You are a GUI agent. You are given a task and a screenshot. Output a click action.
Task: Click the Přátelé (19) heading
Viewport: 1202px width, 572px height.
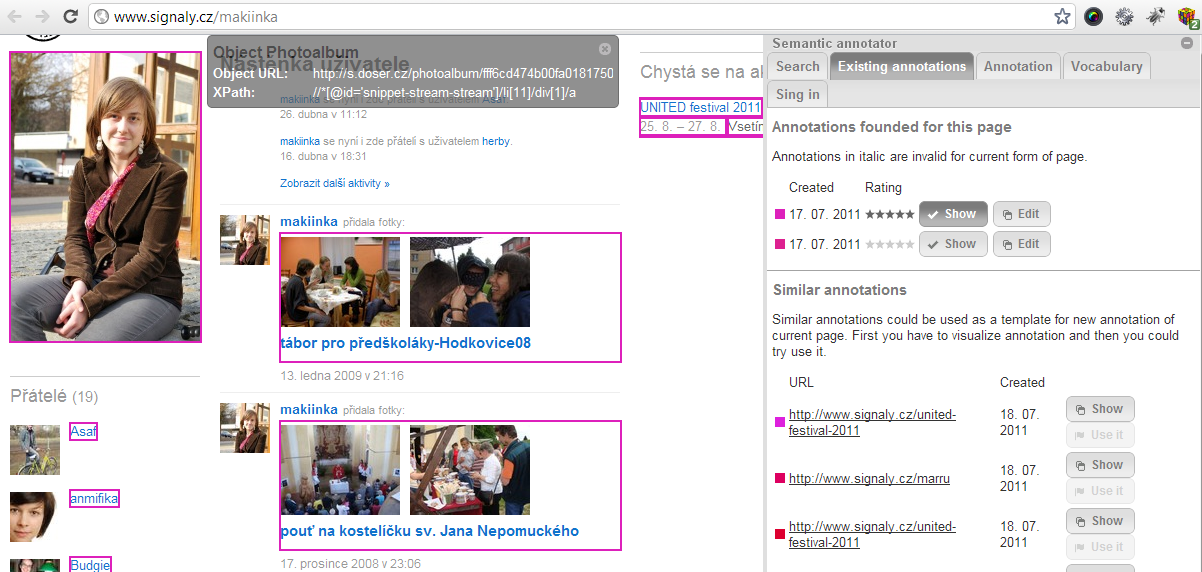point(54,396)
